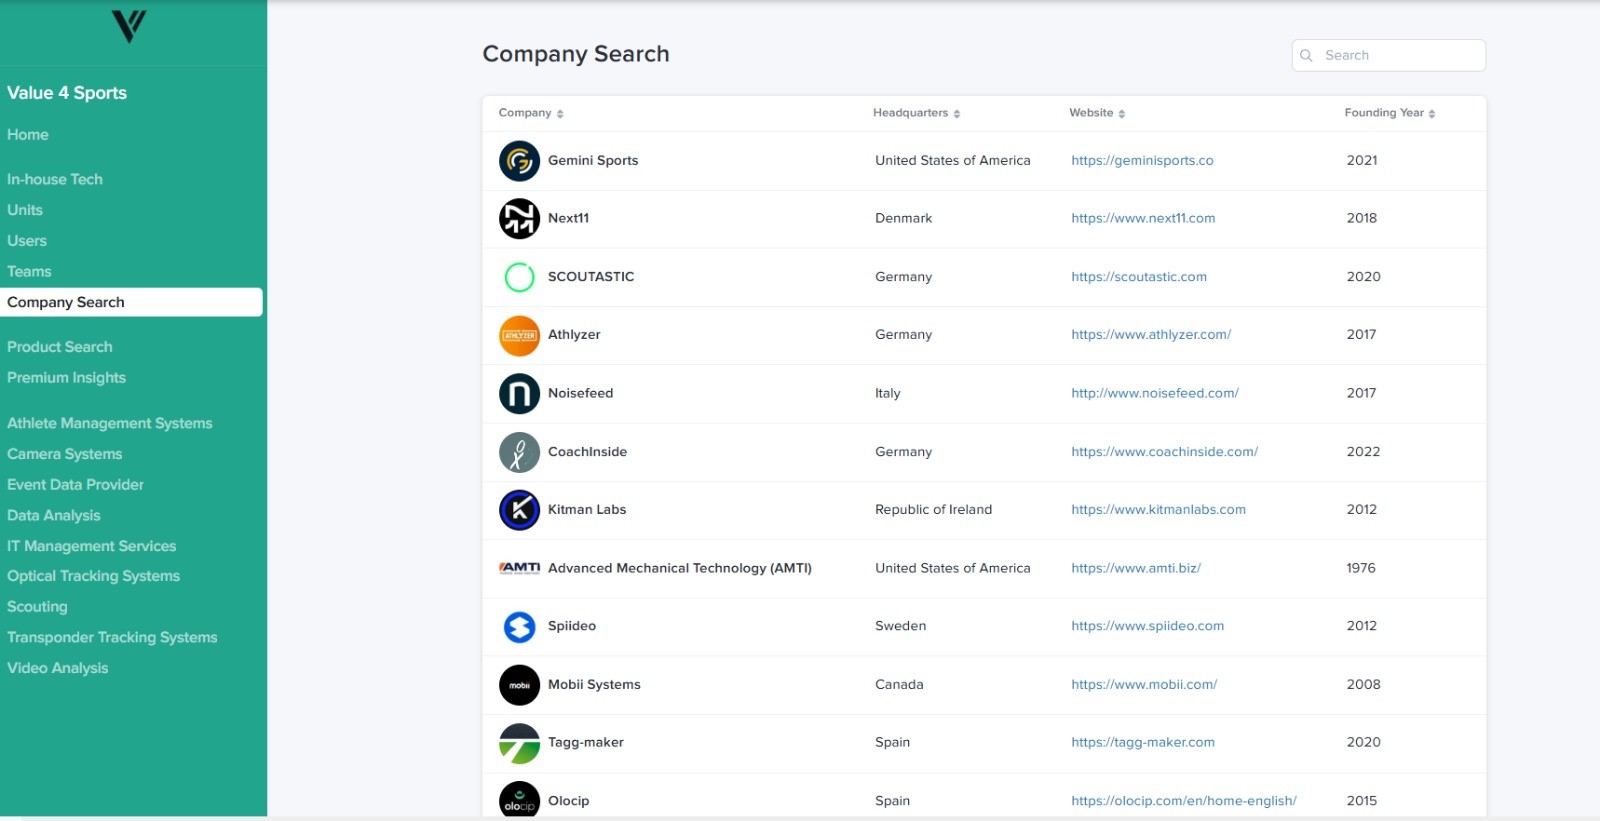Click the Kitman Labs K logo
Image resolution: width=1600 pixels, height=821 pixels.
pos(519,510)
